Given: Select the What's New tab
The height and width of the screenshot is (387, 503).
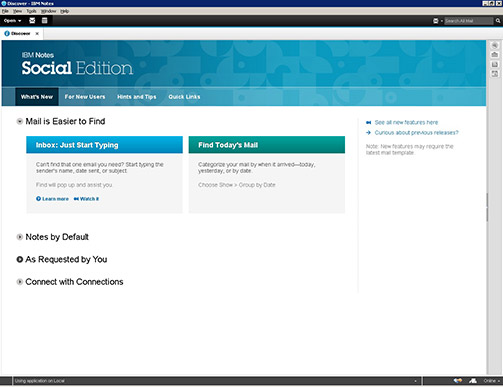Looking at the screenshot, I should pos(37,97).
